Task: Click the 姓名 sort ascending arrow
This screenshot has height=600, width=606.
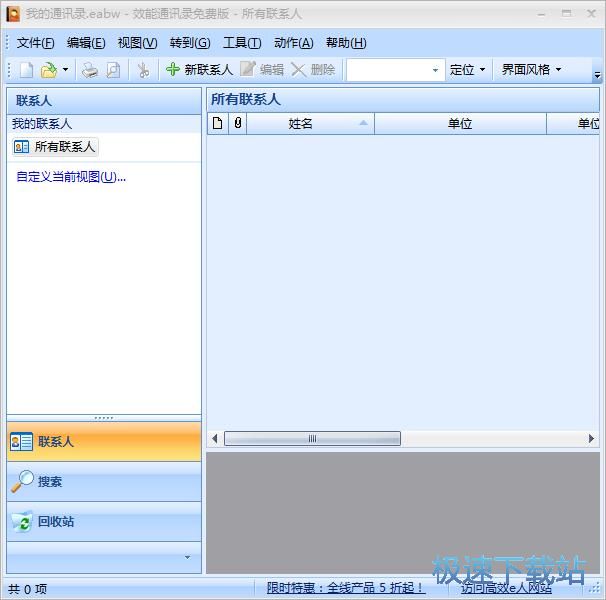Action: pyautogui.click(x=363, y=123)
